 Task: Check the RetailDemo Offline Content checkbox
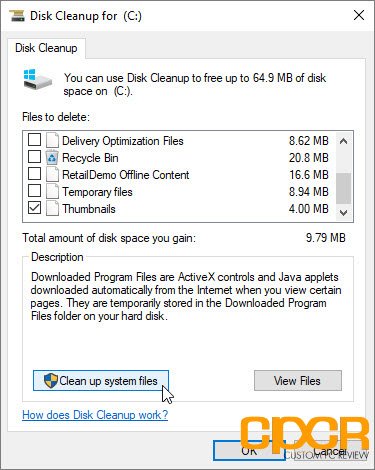34,174
